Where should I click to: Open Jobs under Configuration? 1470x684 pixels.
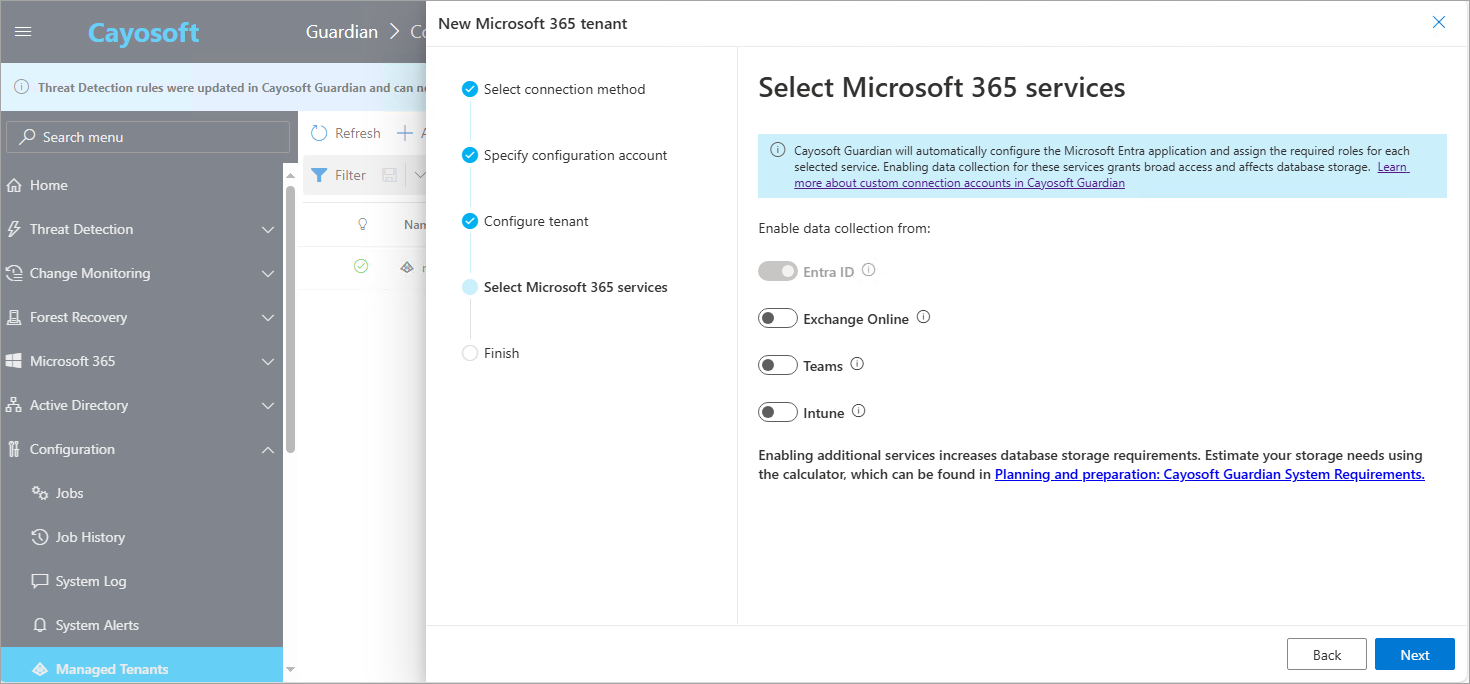click(142, 493)
